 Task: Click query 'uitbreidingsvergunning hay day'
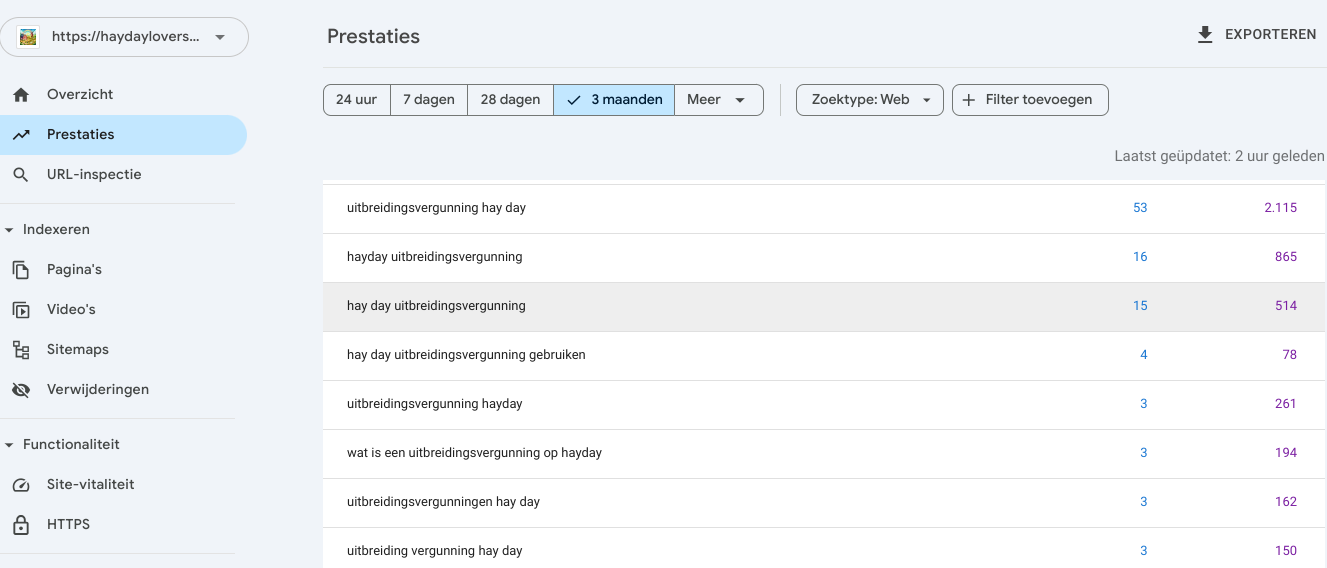436,208
